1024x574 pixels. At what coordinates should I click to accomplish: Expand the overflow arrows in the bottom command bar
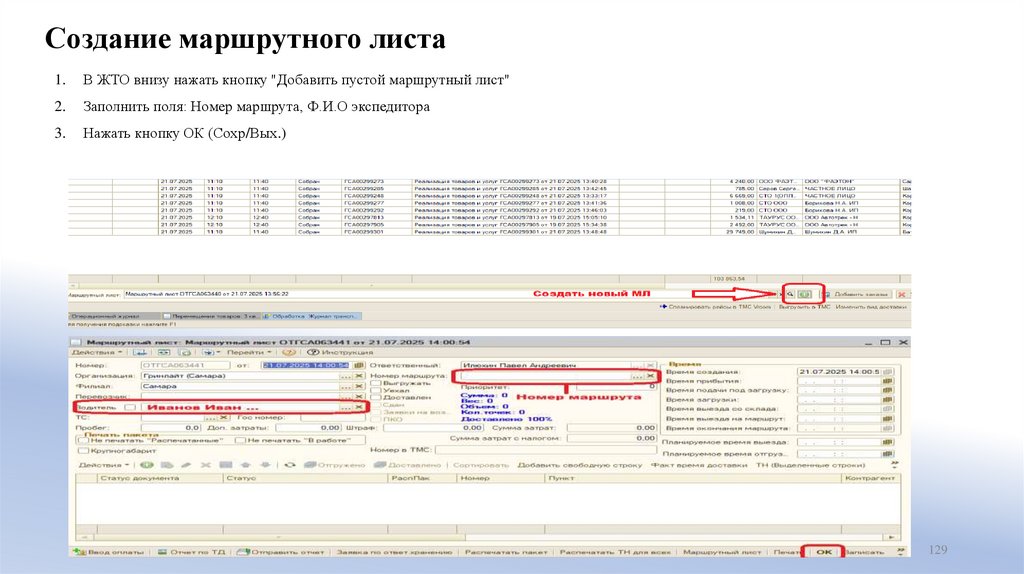(901, 552)
